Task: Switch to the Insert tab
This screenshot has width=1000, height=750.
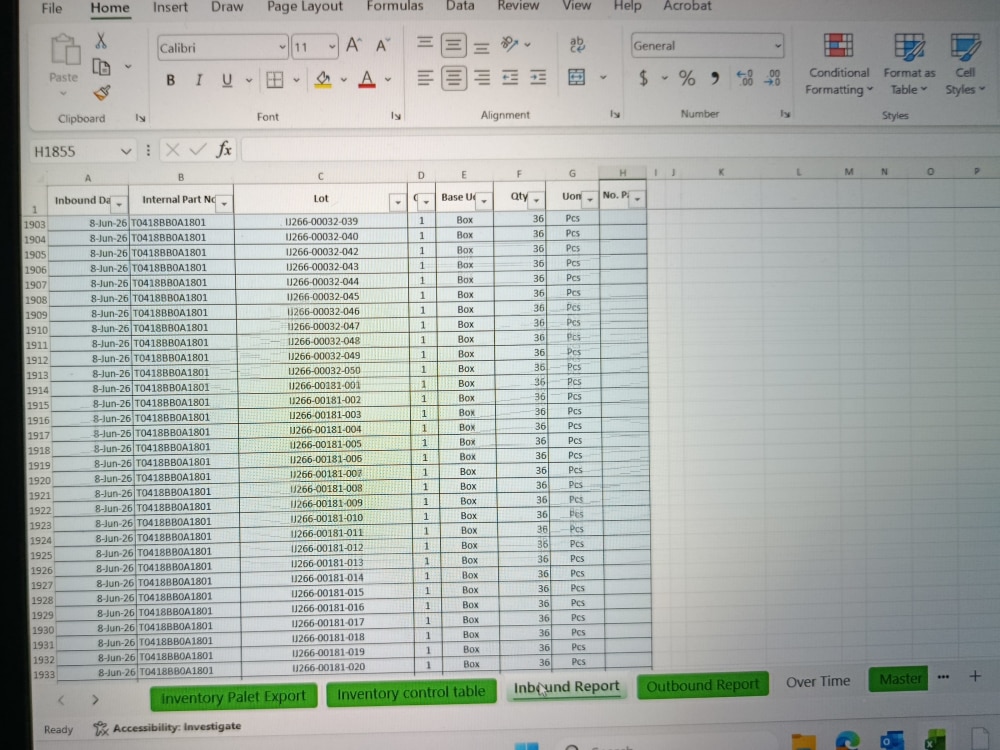Action: pos(170,8)
